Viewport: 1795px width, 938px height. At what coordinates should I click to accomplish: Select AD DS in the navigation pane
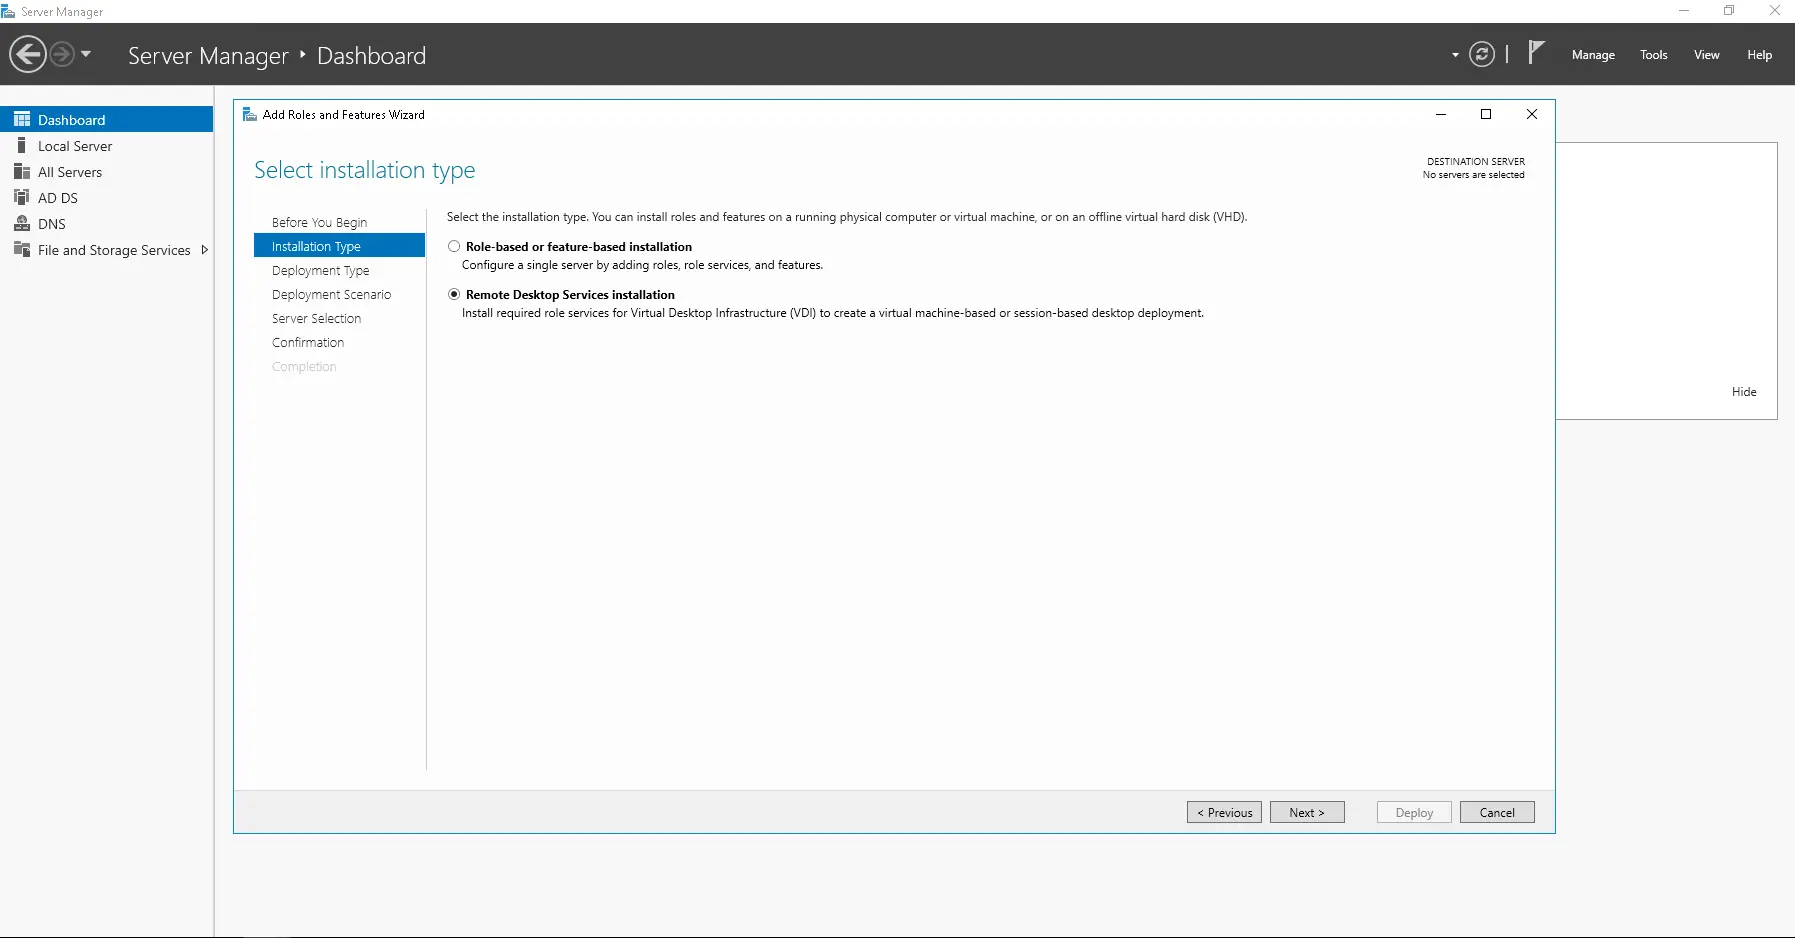pos(56,197)
